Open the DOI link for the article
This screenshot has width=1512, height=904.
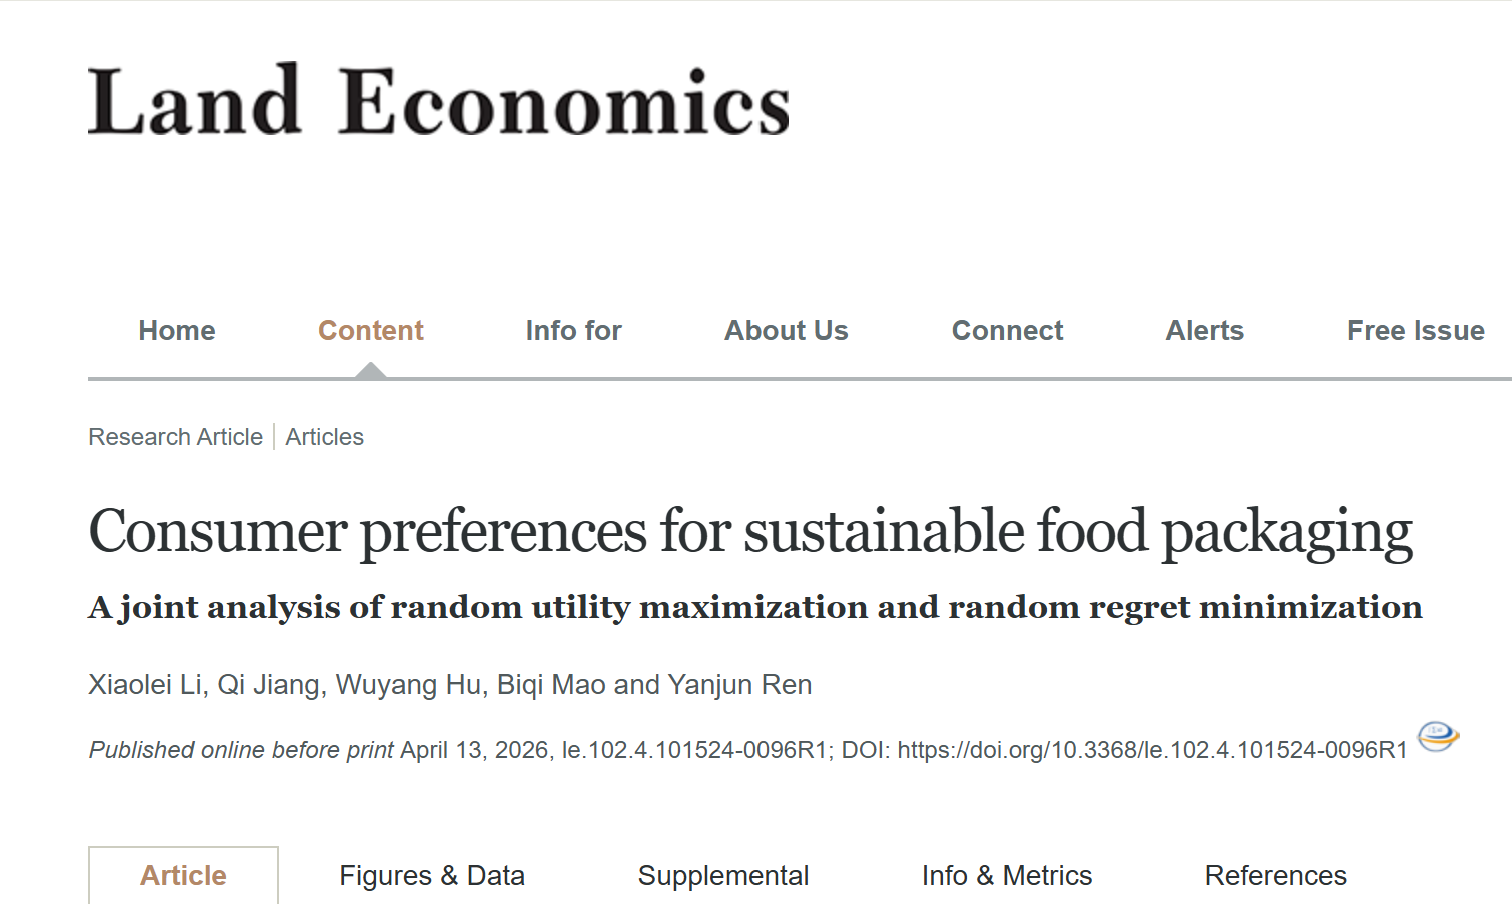(x=1152, y=750)
